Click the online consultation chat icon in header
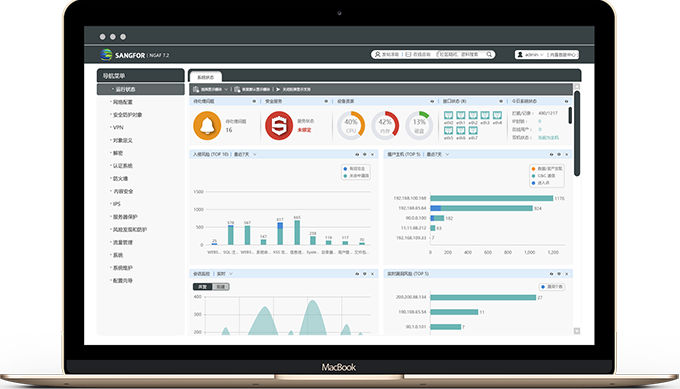Viewport: 680px width, 389px height. [408, 54]
